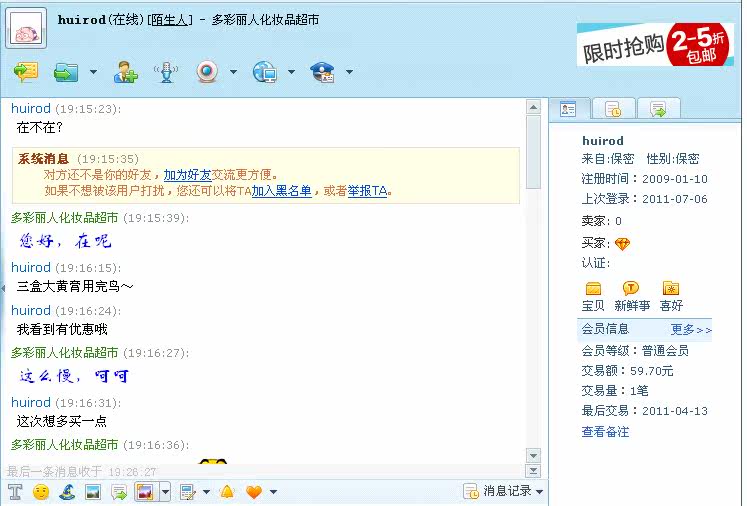The width and height of the screenshot is (747, 506).
Task: Click chat scrollbar up arrow
Action: pyautogui.click(x=533, y=107)
